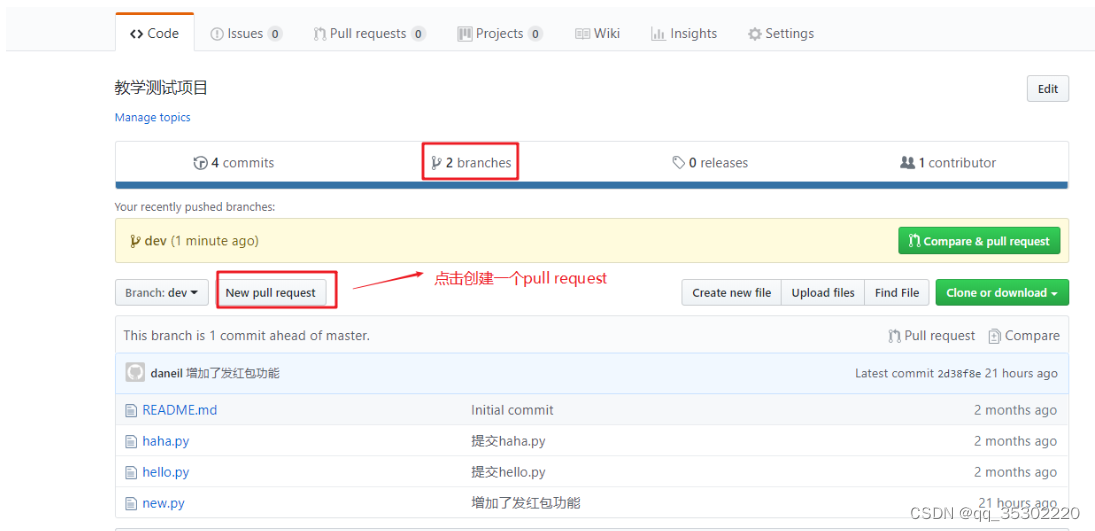Image resolution: width=1095 pixels, height=531 pixels.
Task: Open repository Settings tab
Action: (781, 33)
